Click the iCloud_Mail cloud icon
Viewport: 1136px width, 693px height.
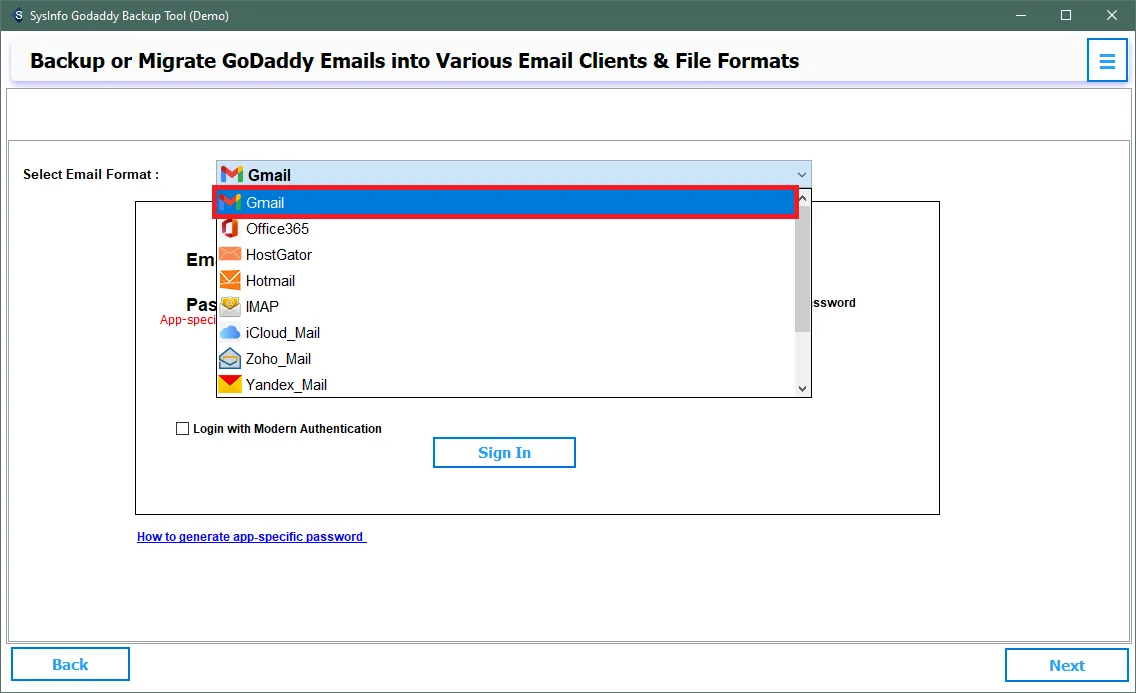(x=230, y=332)
